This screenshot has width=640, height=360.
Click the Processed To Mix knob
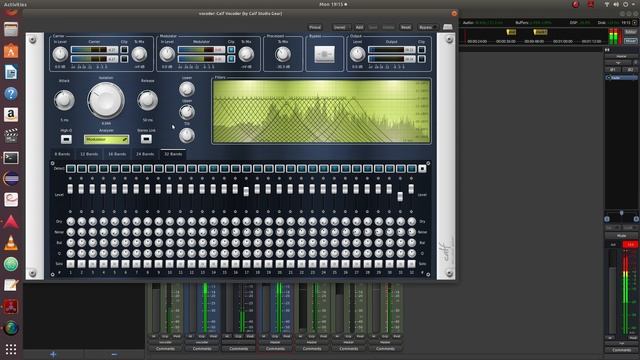pos(283,54)
